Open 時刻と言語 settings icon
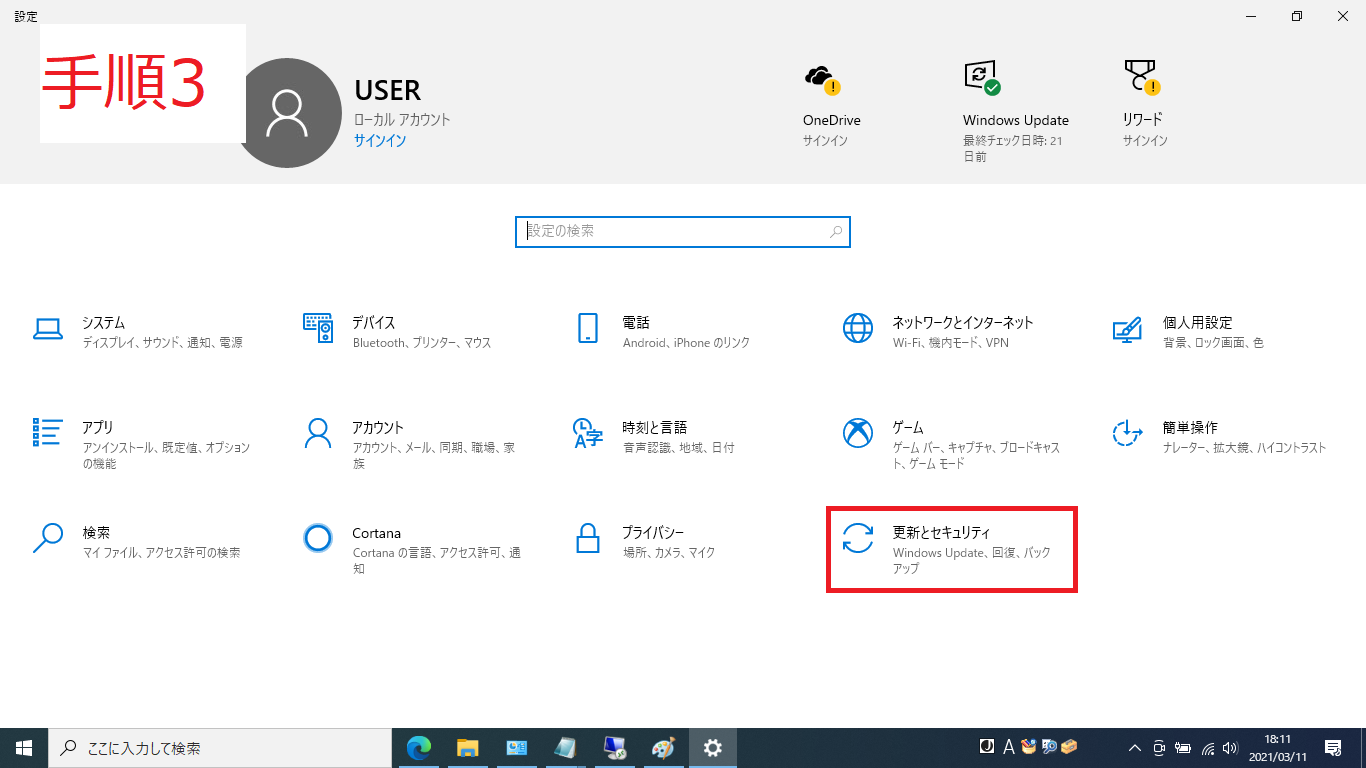1366x768 pixels. pos(587,432)
